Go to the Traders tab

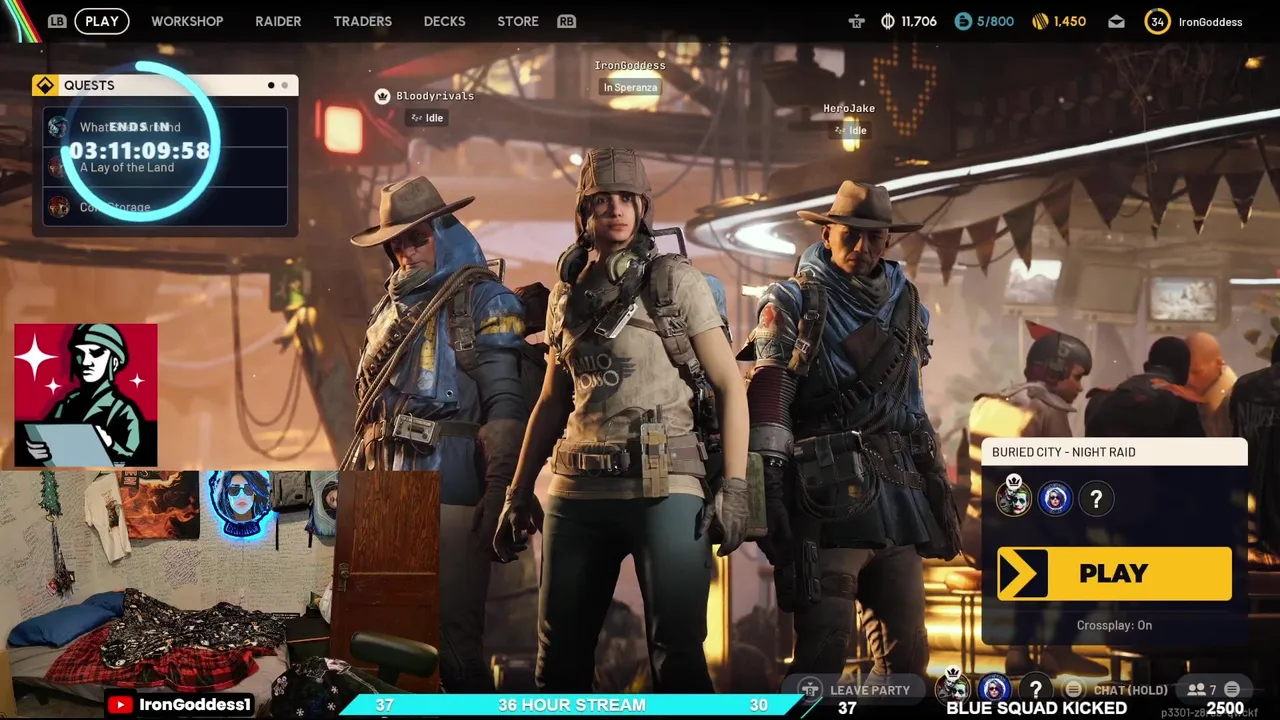tap(363, 21)
